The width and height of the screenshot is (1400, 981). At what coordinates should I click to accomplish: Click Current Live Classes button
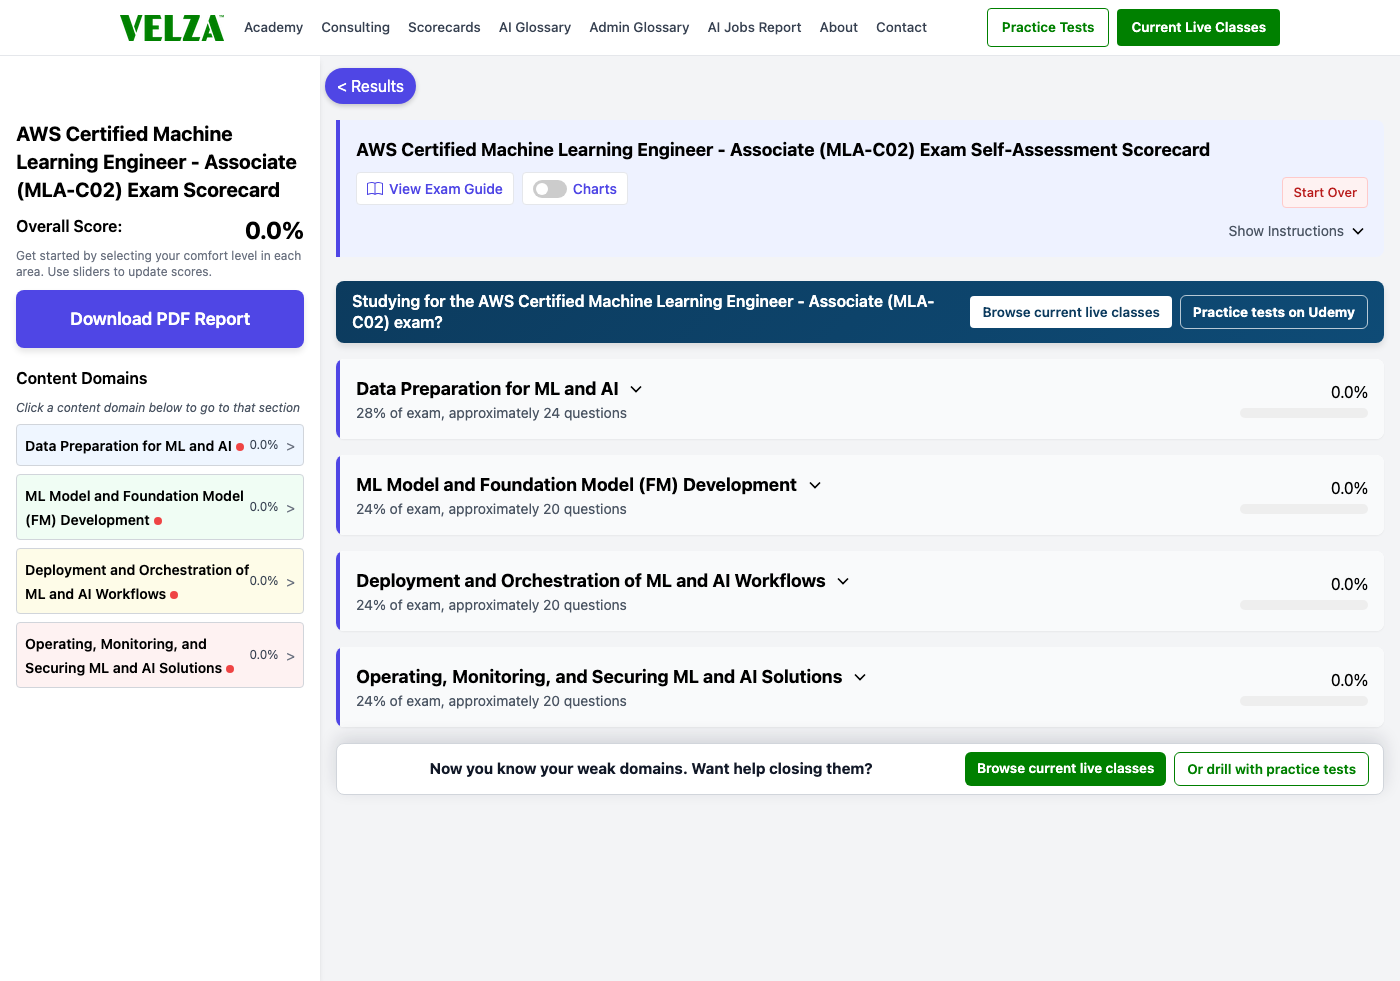[1198, 27]
